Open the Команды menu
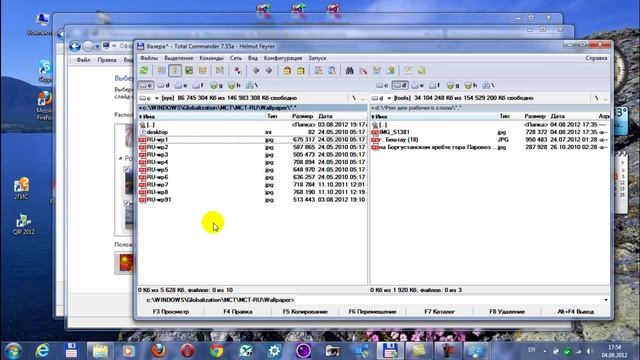This screenshot has width=640, height=360. tap(211, 58)
